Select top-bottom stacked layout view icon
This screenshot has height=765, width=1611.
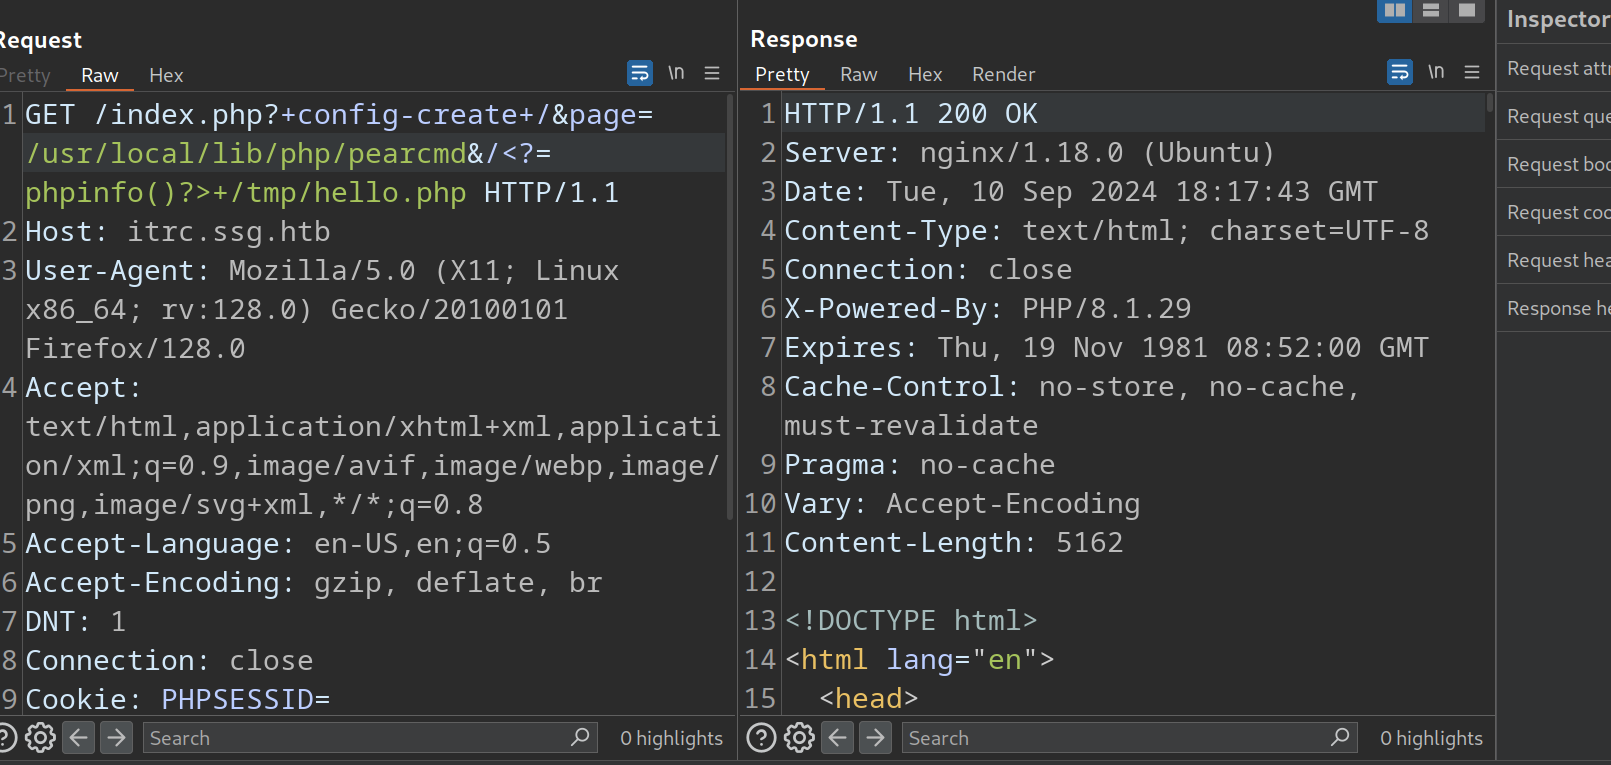coord(1431,10)
